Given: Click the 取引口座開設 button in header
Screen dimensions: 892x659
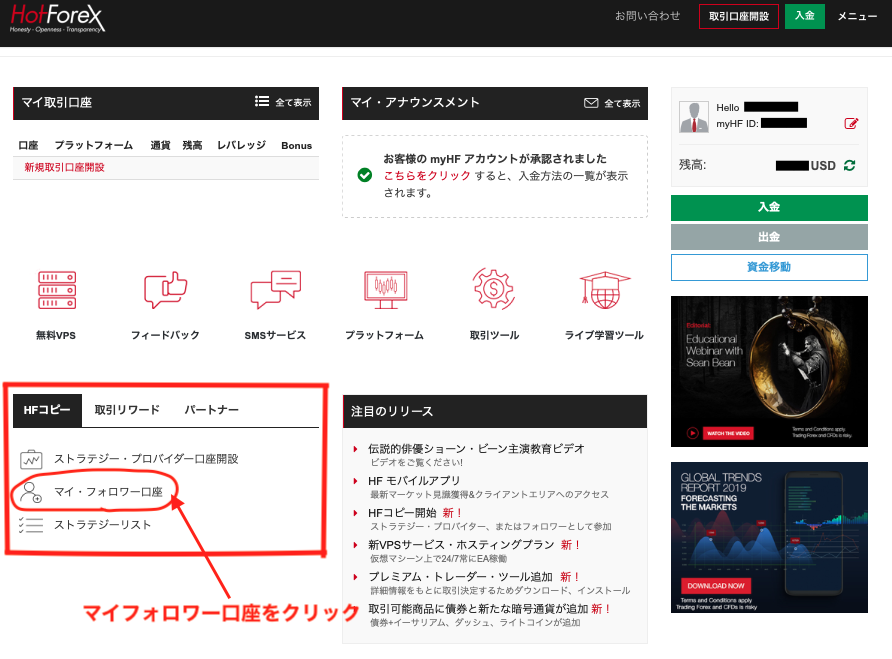Looking at the screenshot, I should (738, 16).
